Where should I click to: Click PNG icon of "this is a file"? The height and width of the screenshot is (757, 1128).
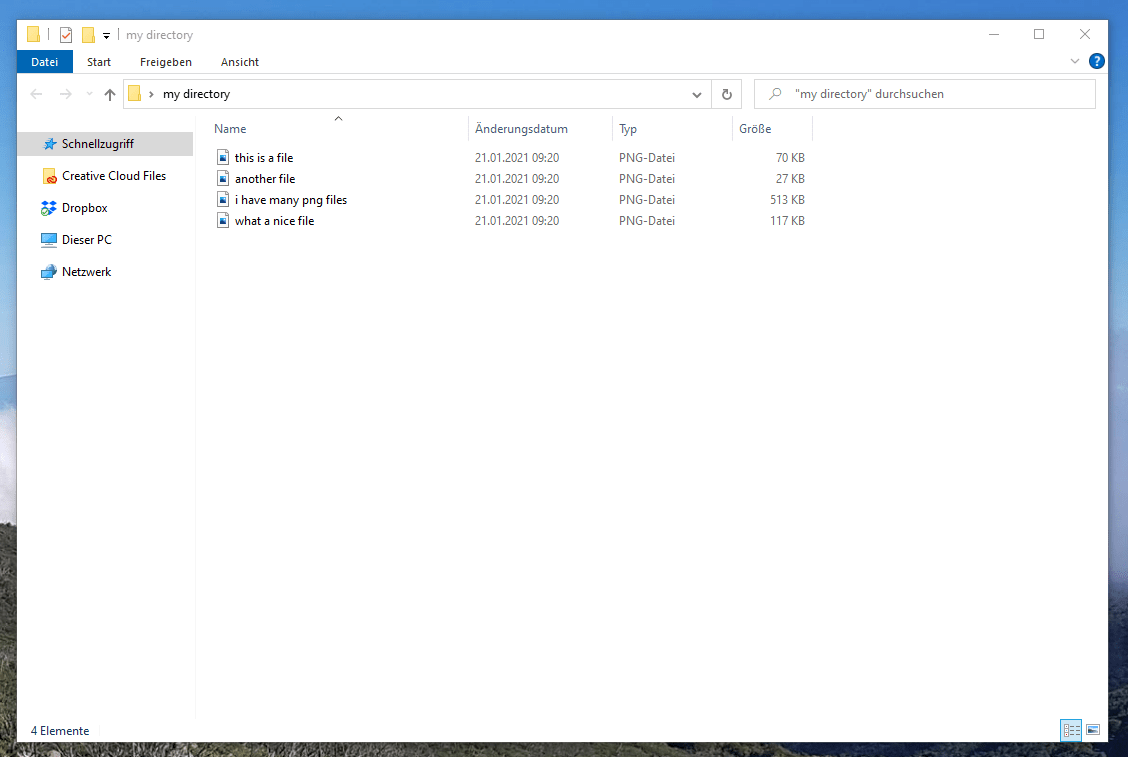coord(223,157)
